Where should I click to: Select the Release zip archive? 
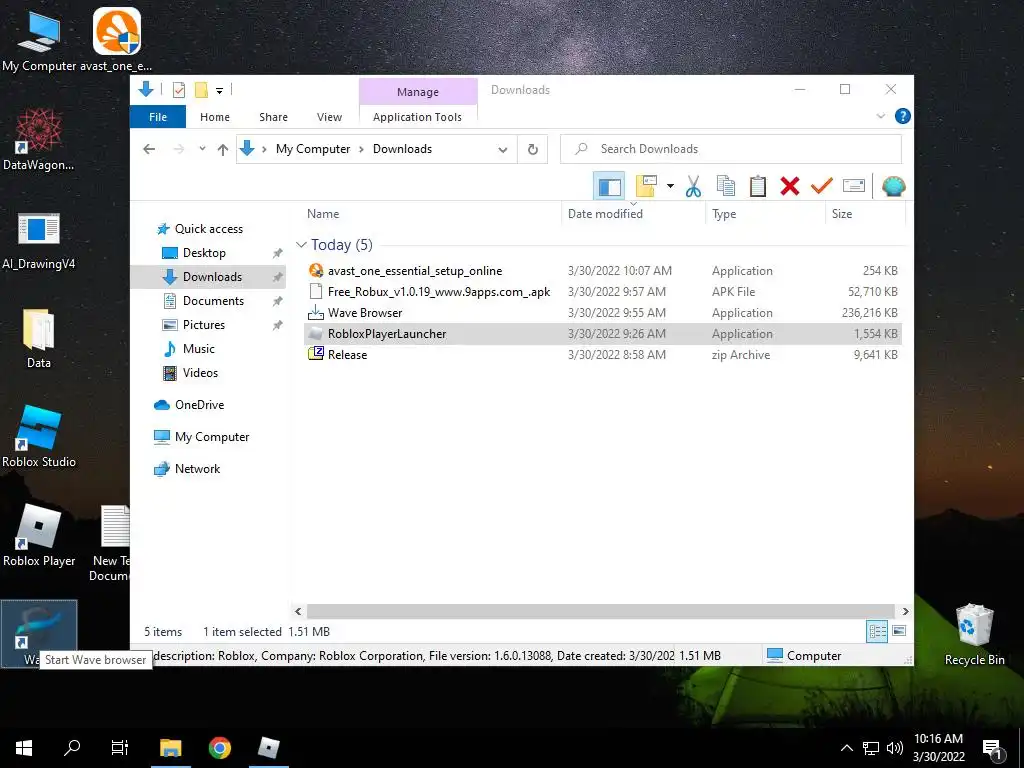point(602,355)
